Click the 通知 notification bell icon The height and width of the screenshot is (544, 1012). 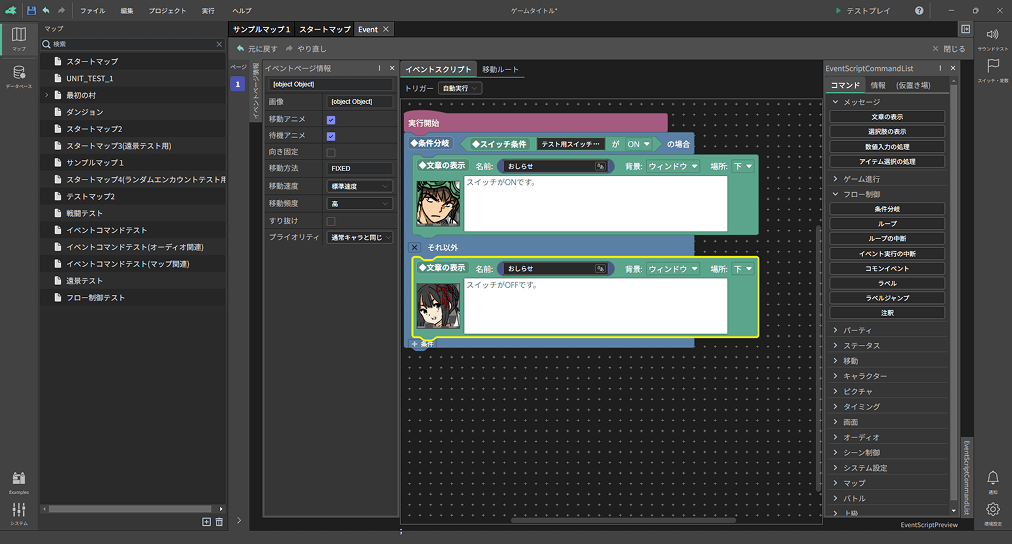(x=992, y=481)
